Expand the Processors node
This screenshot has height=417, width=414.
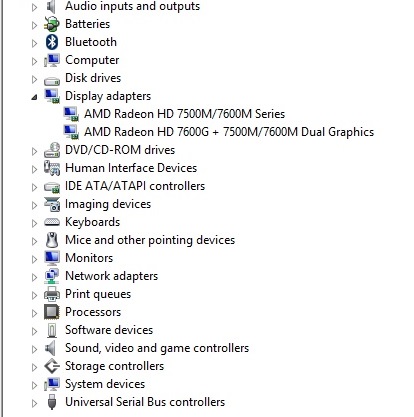[x=34, y=313]
